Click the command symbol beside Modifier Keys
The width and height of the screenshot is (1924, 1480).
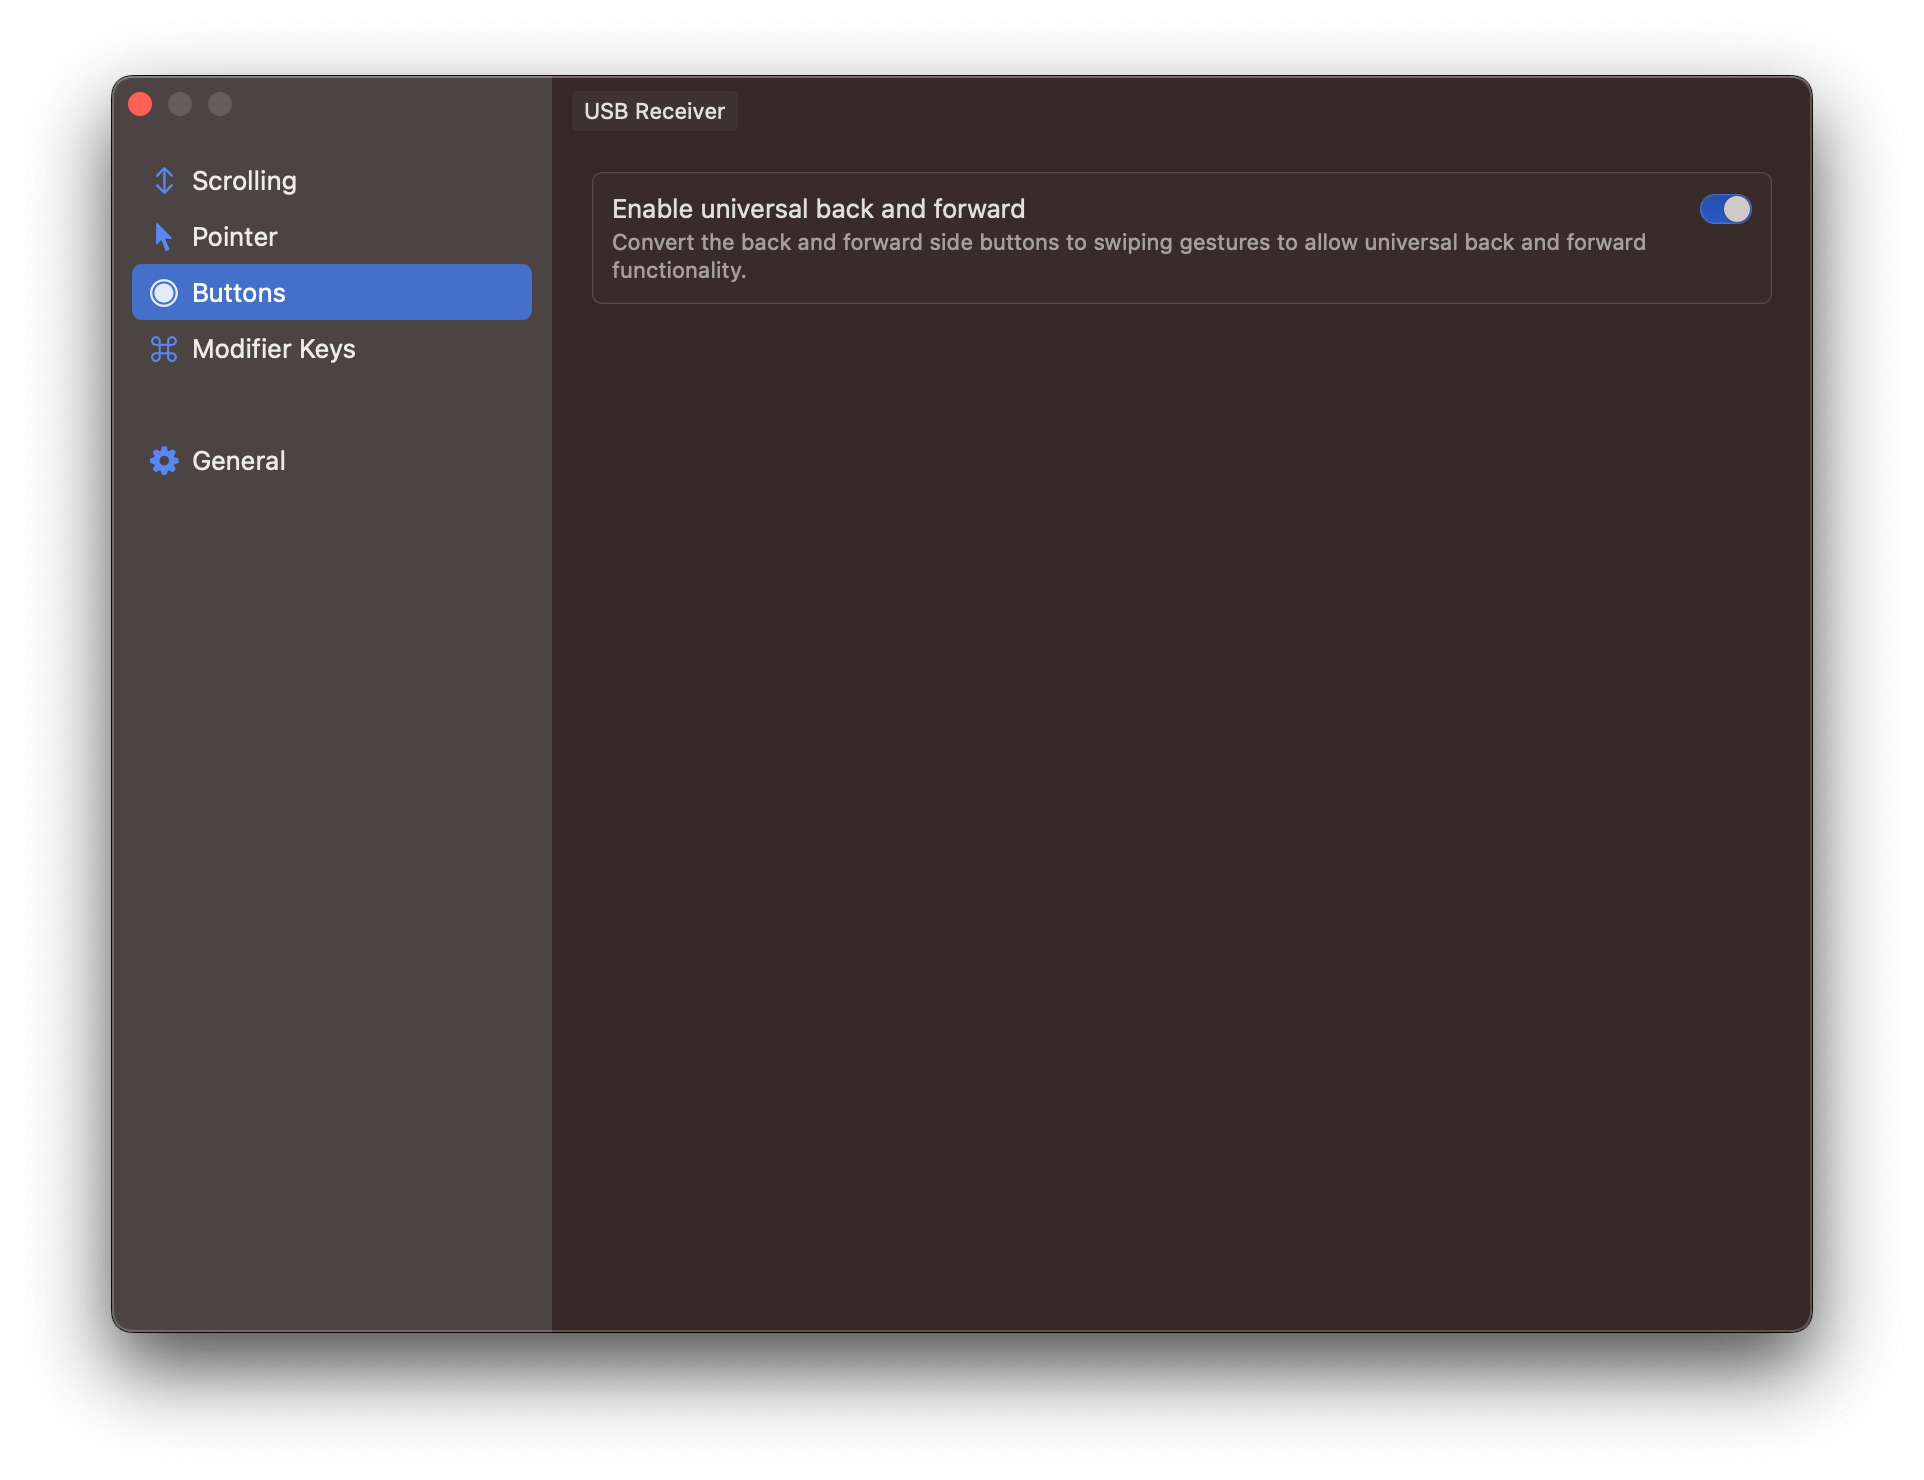165,348
